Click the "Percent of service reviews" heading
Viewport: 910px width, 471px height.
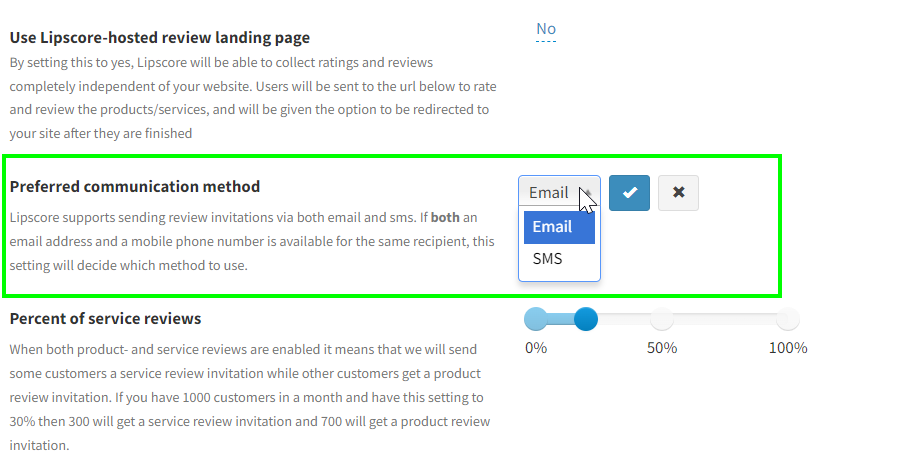pyautogui.click(x=105, y=319)
